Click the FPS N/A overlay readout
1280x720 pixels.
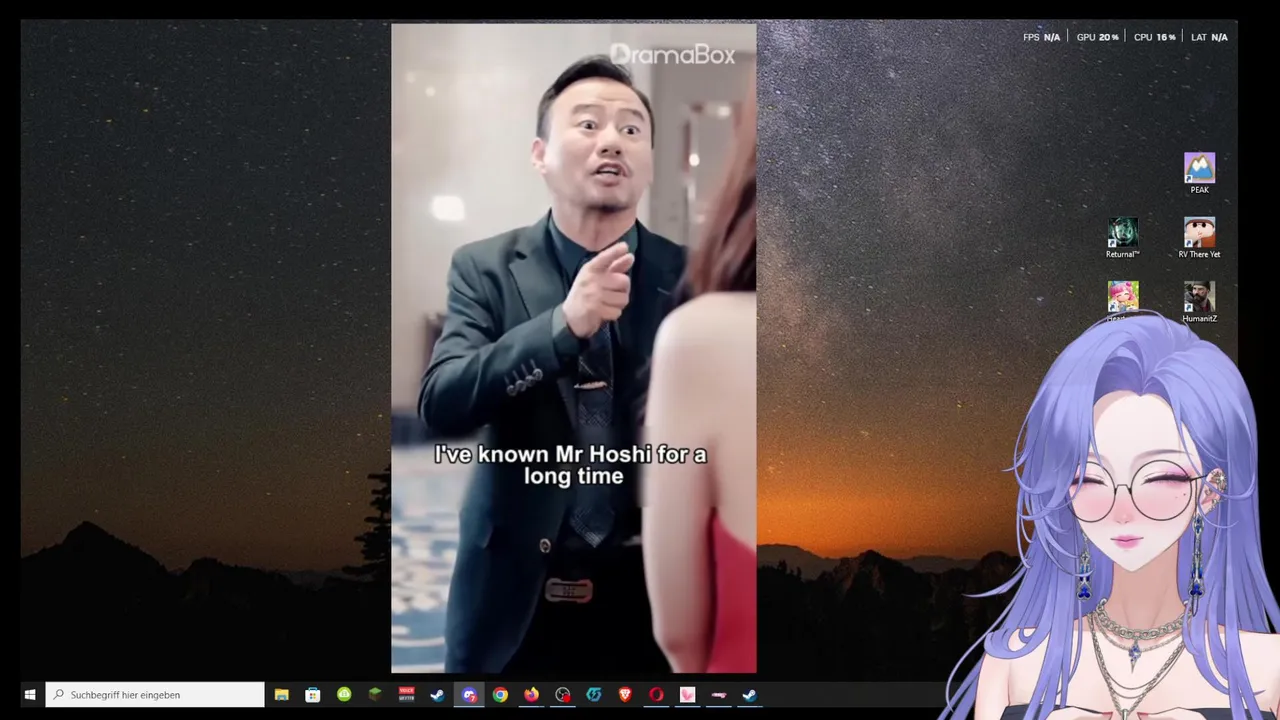point(1041,37)
